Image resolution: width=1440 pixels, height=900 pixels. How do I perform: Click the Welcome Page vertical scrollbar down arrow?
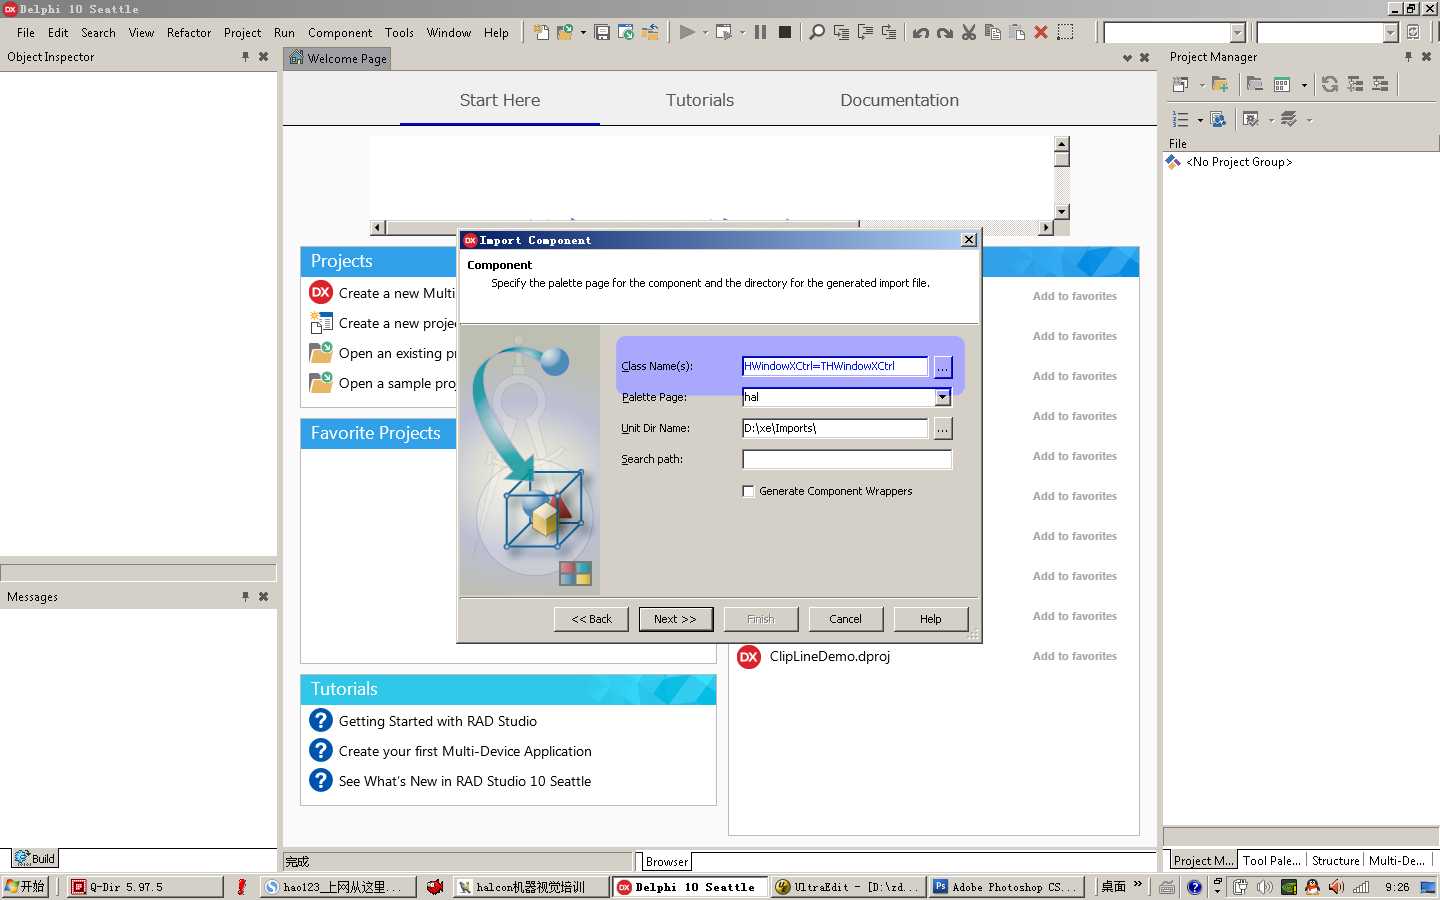pos(1062,211)
